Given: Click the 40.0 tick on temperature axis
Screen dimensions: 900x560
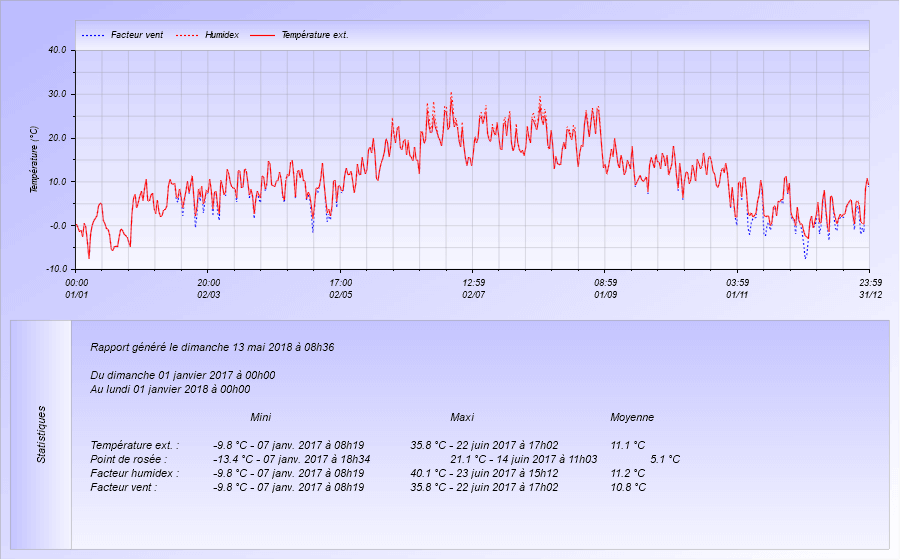Looking at the screenshot, I should coord(57,49).
